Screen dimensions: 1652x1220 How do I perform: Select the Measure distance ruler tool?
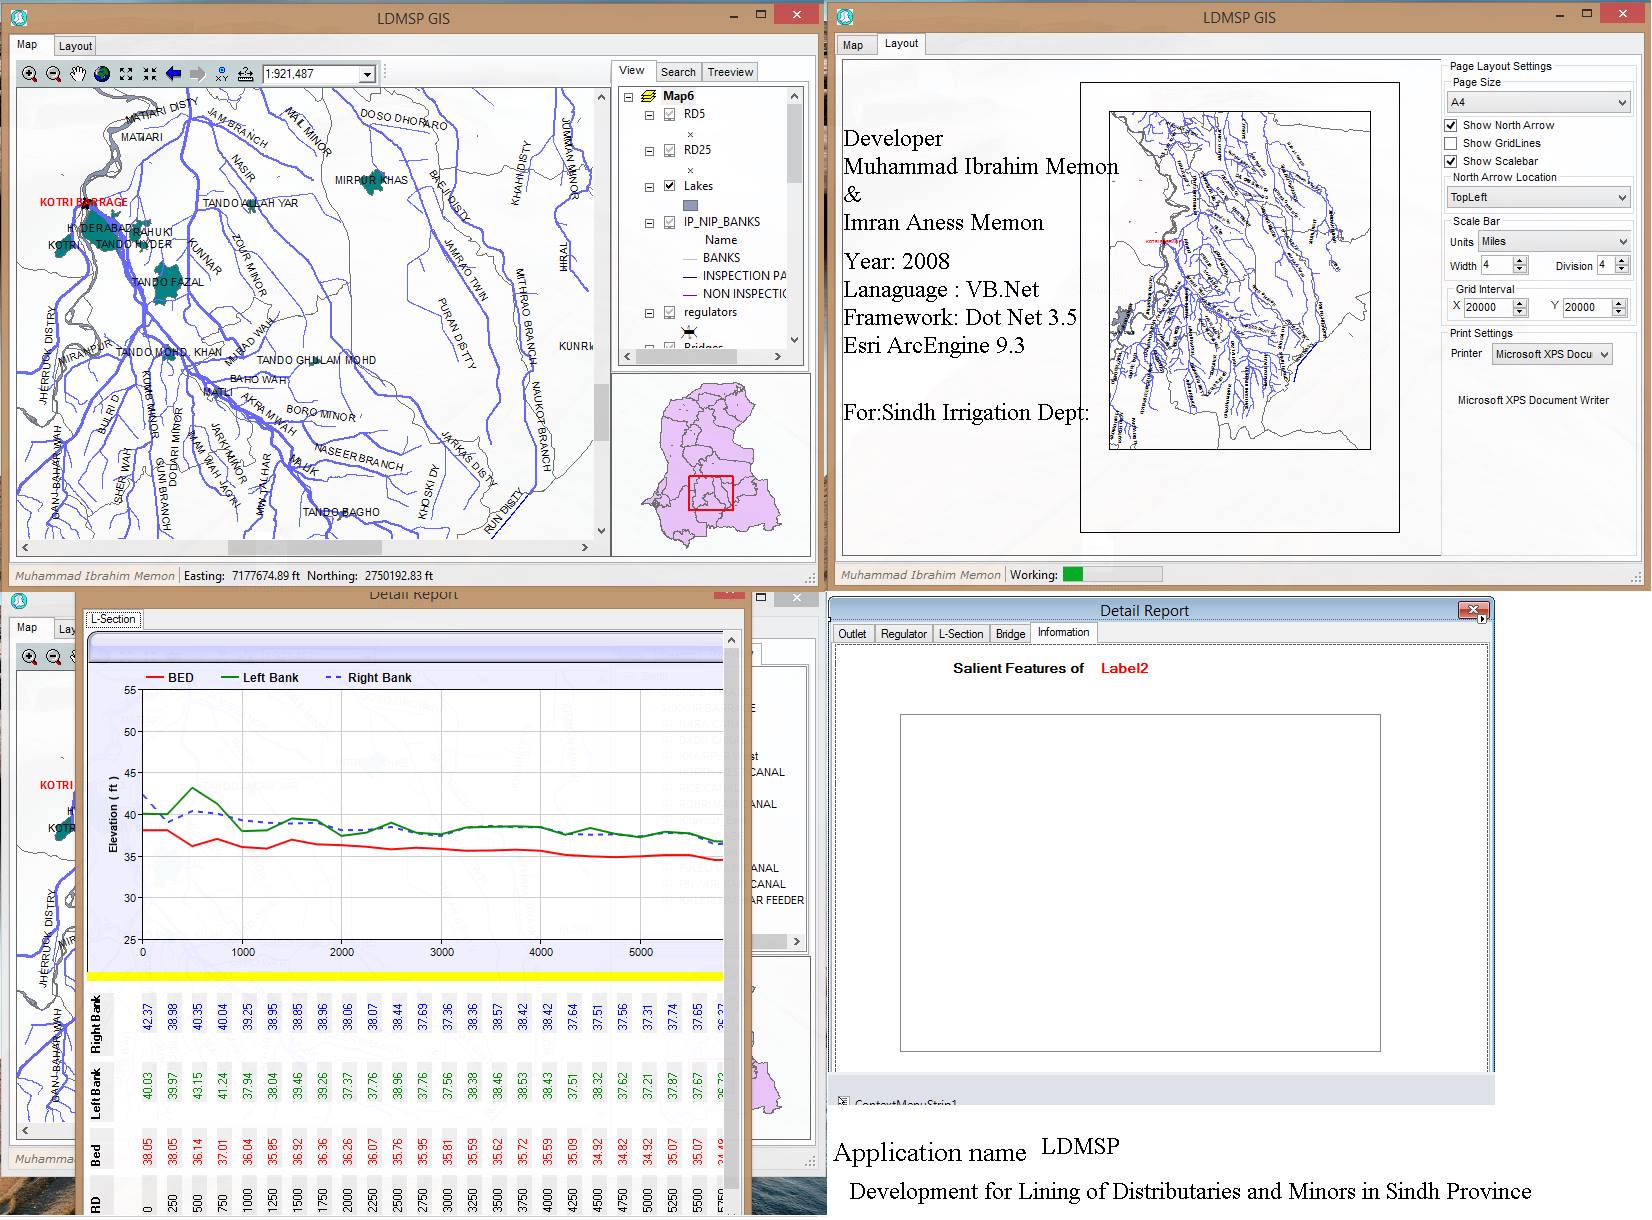(246, 74)
